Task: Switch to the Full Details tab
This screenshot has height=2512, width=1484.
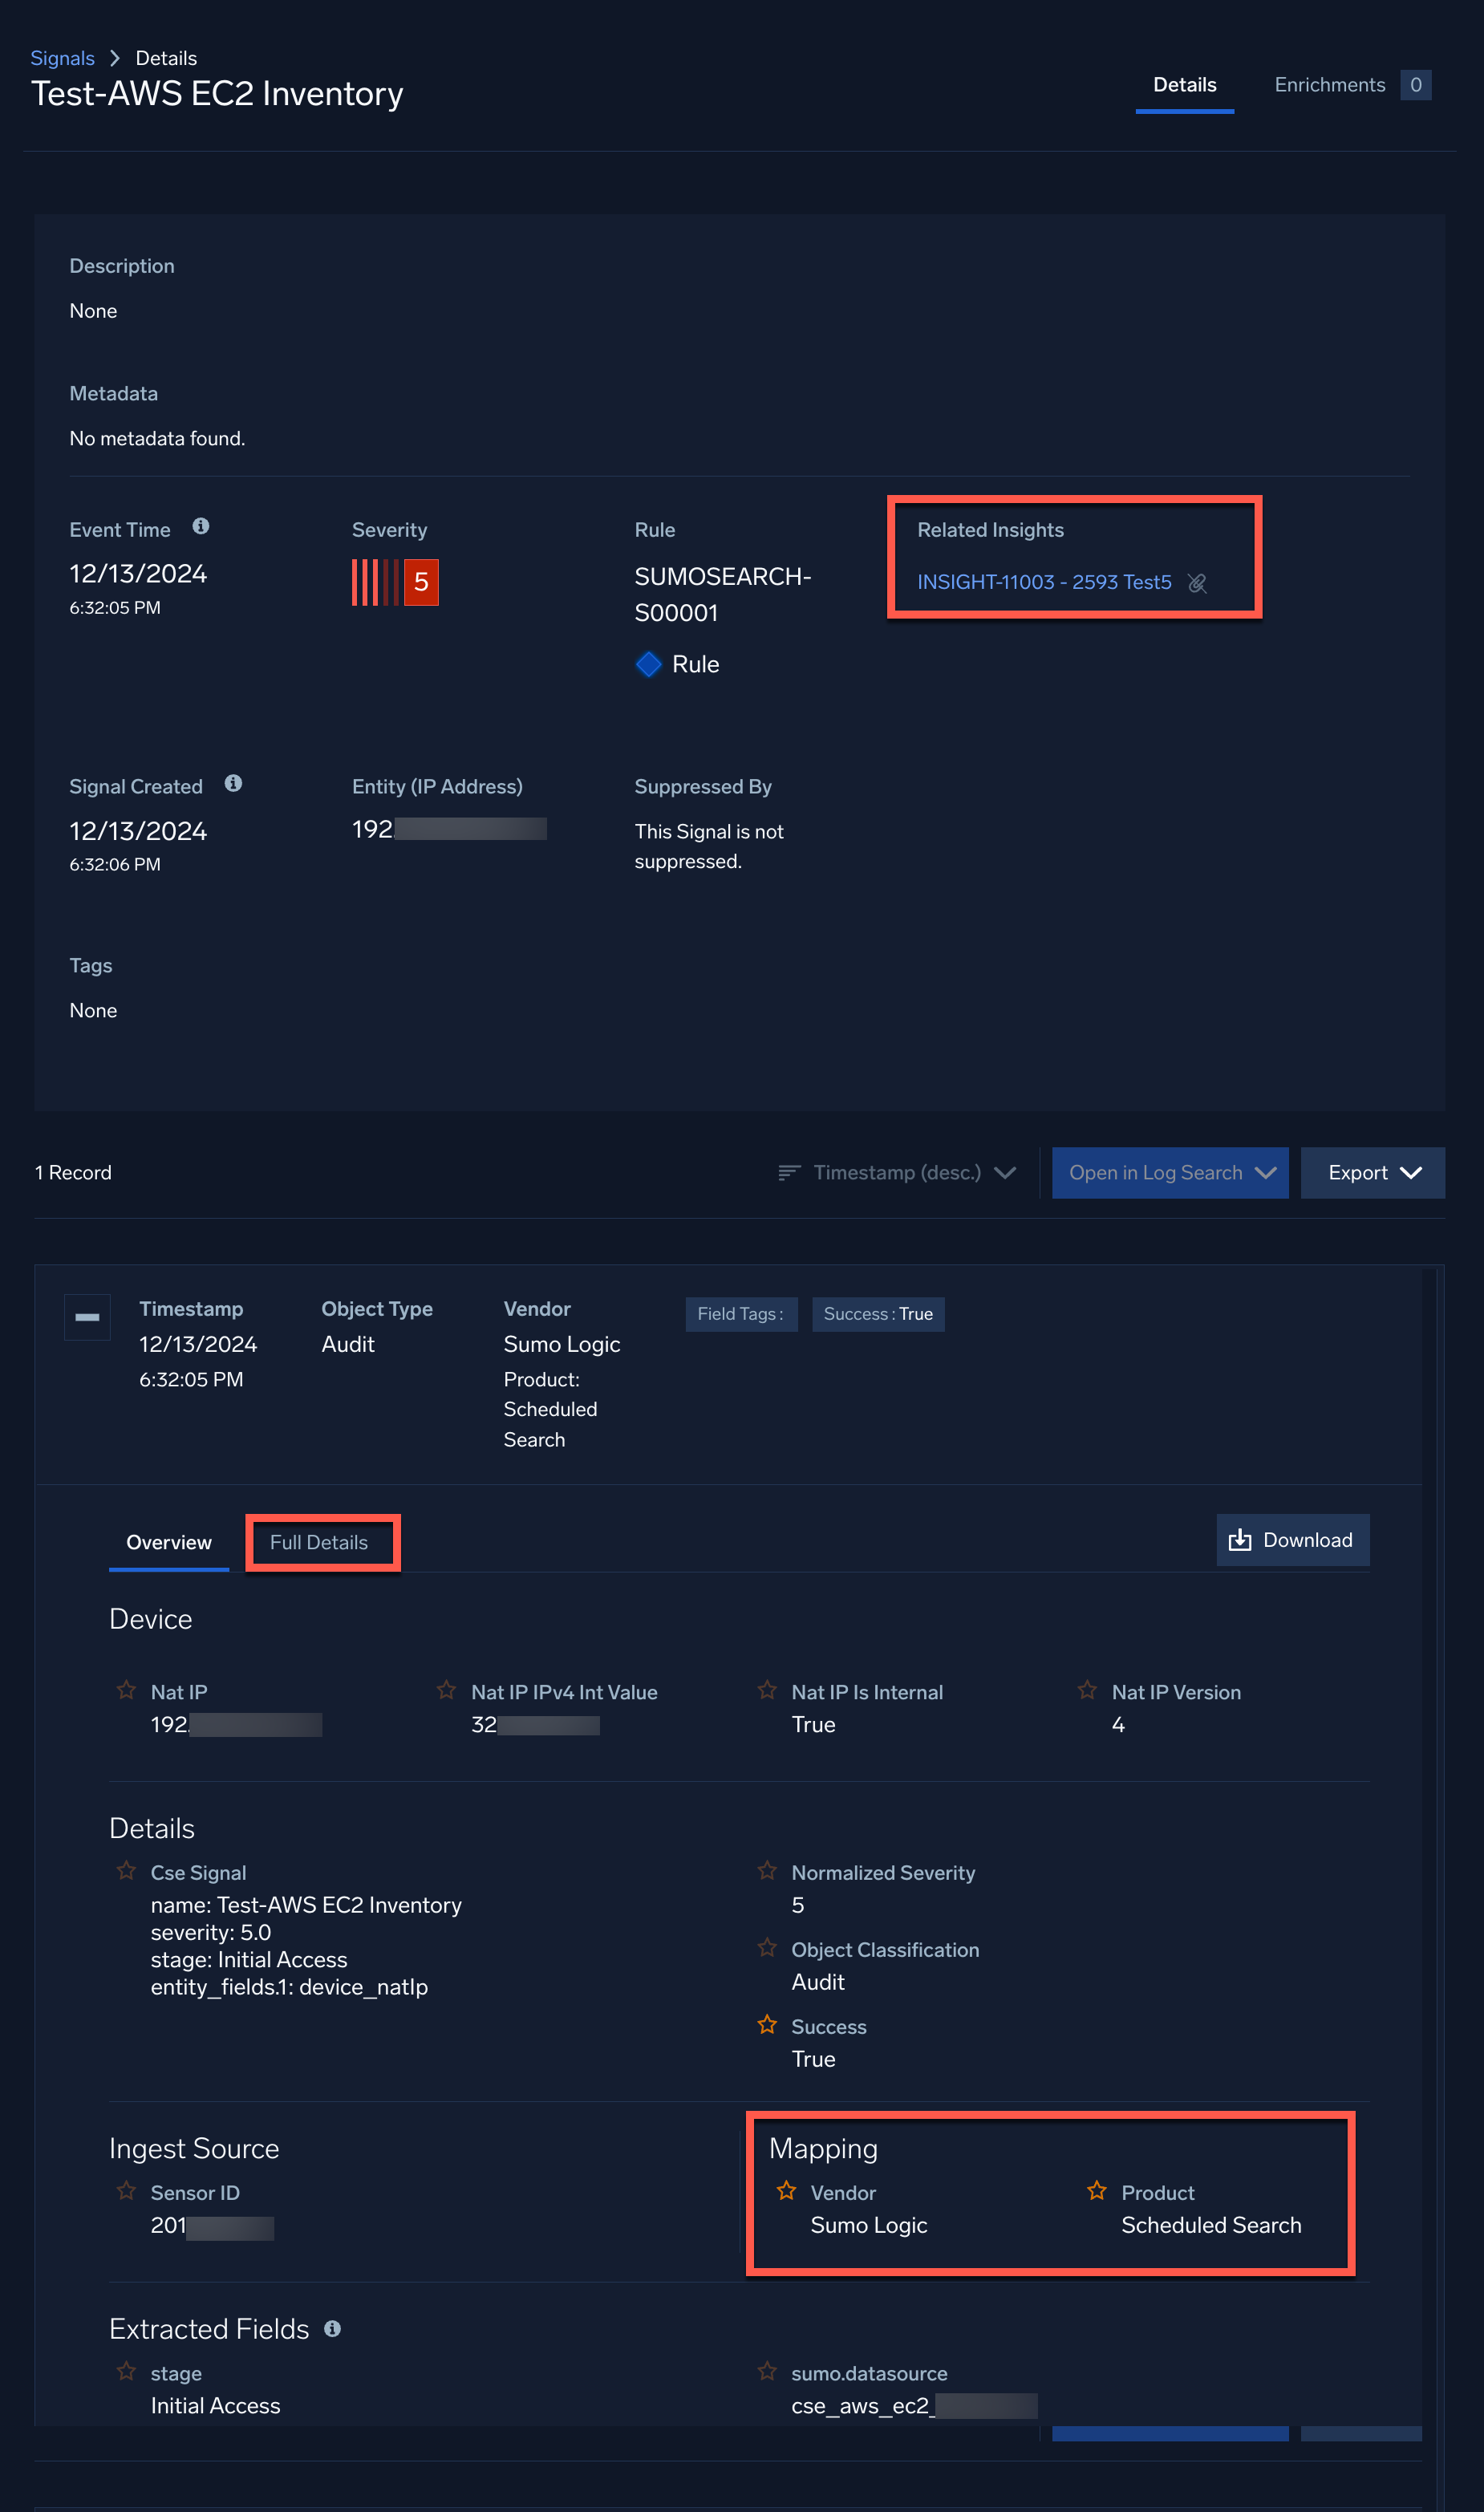Action: pyautogui.click(x=319, y=1542)
